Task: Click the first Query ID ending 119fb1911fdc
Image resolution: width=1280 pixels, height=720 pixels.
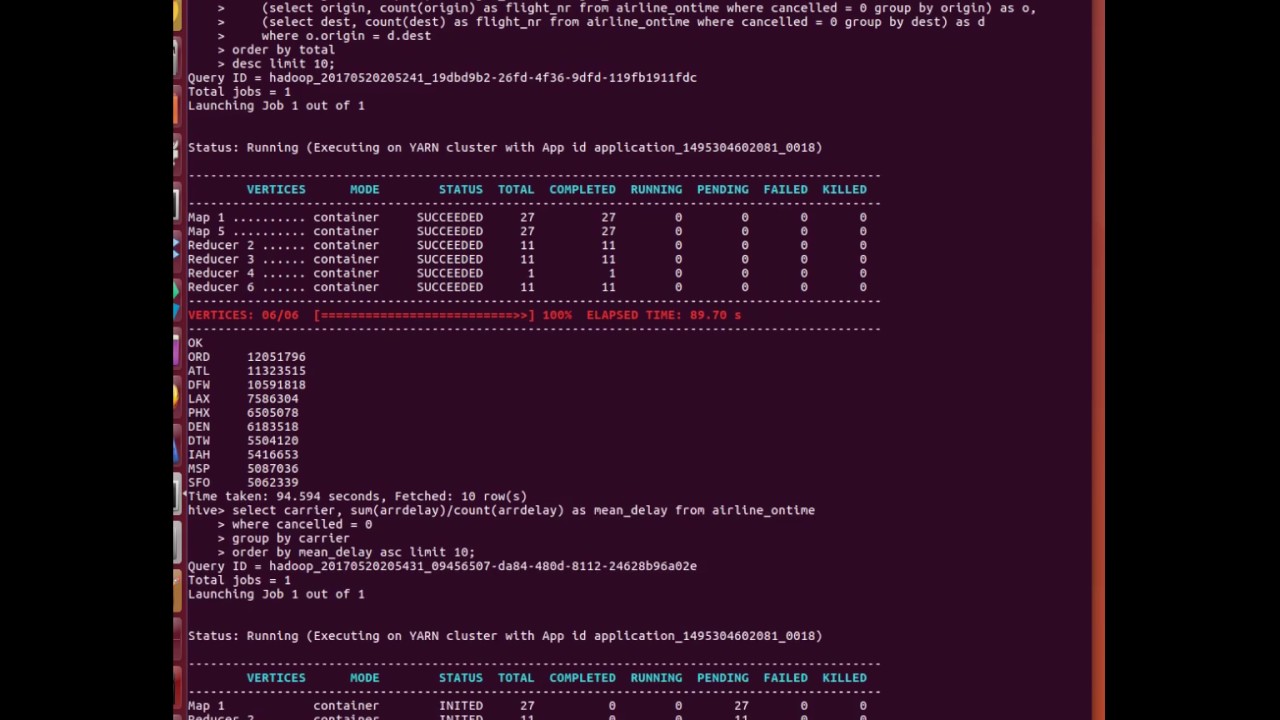Action: (x=442, y=77)
